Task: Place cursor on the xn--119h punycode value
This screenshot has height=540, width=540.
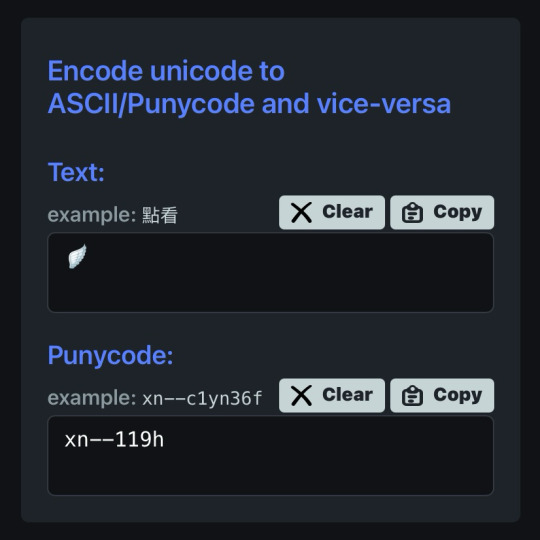Action: pyautogui.click(x=114, y=440)
